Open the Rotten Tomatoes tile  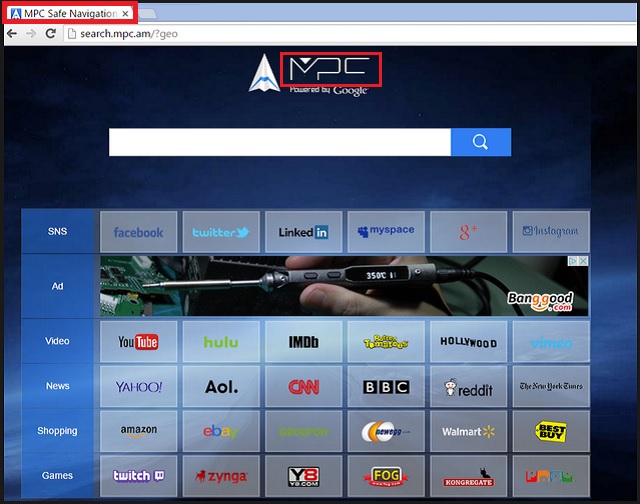point(386,342)
